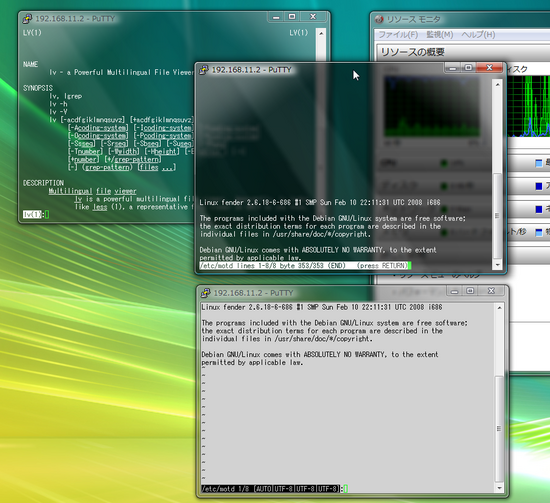Close the lv man page PuTTY window
The width and height of the screenshot is (550, 503).
(313, 17)
